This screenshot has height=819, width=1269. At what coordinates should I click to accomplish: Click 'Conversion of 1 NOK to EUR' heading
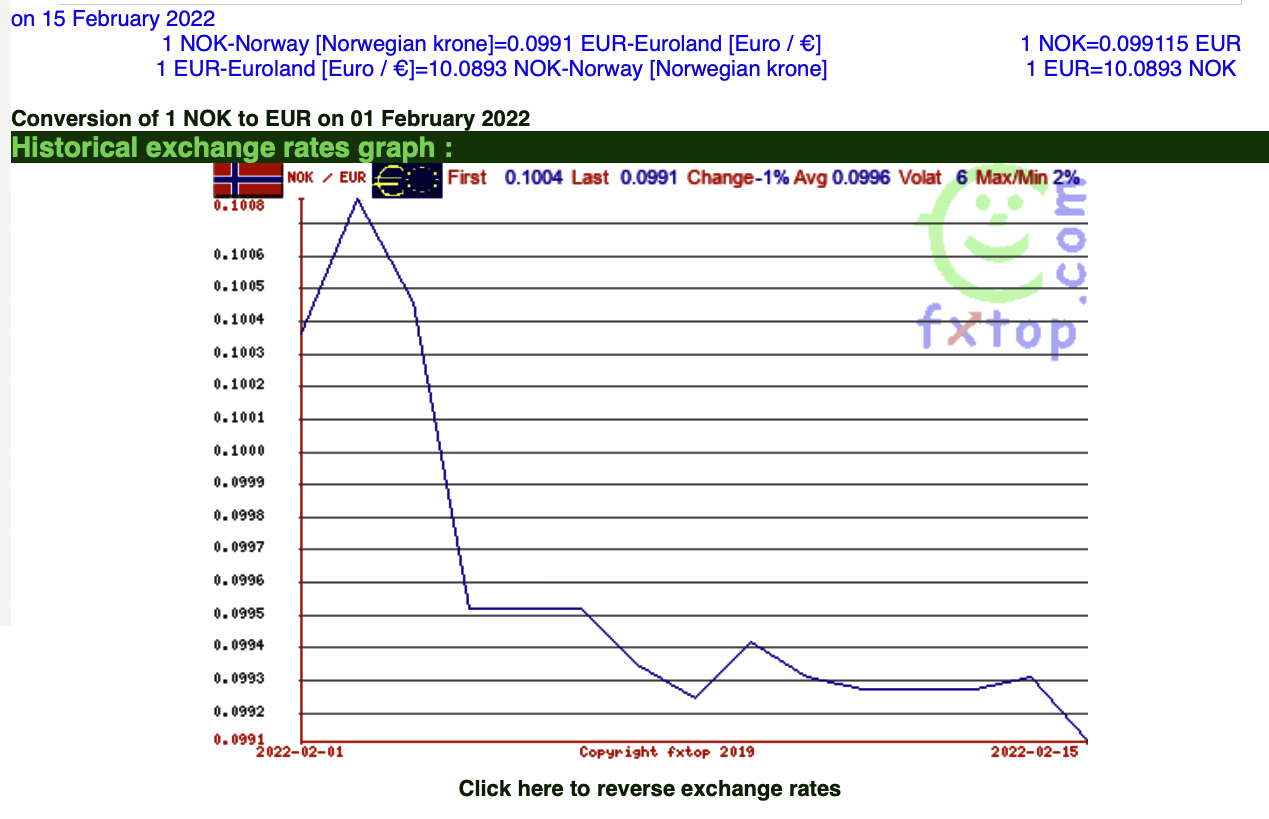pyautogui.click(x=270, y=119)
